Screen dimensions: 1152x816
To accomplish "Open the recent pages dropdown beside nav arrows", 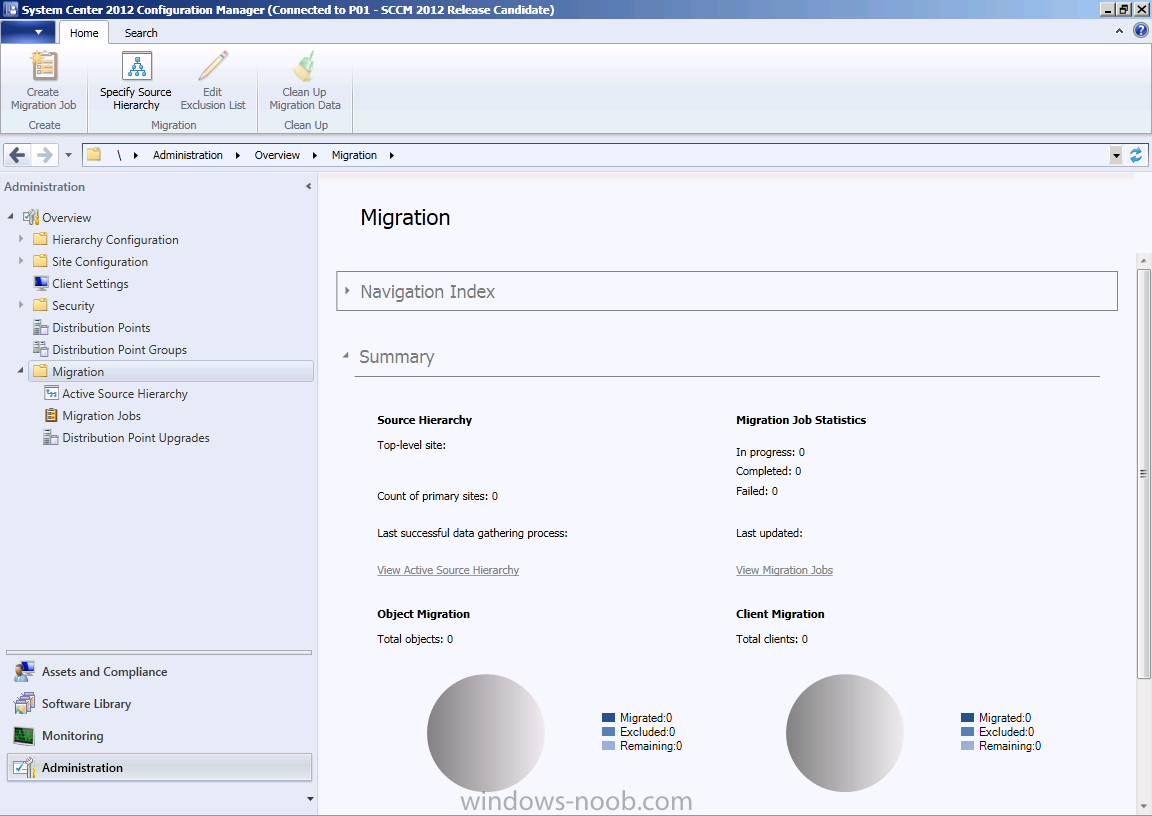I will pyautogui.click(x=68, y=155).
